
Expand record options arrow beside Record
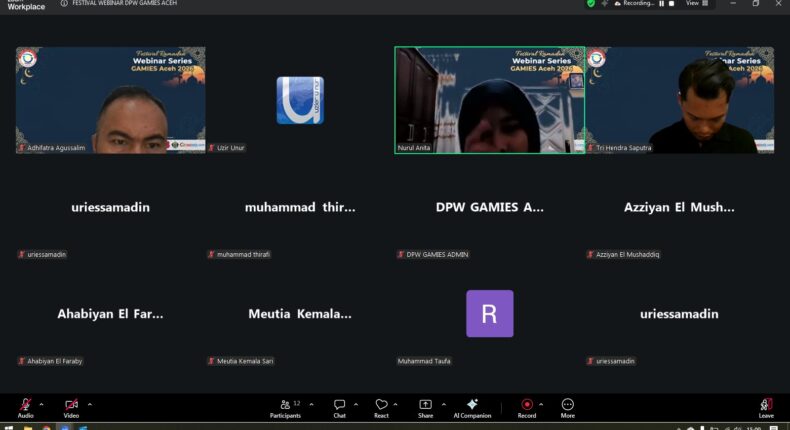coord(541,404)
